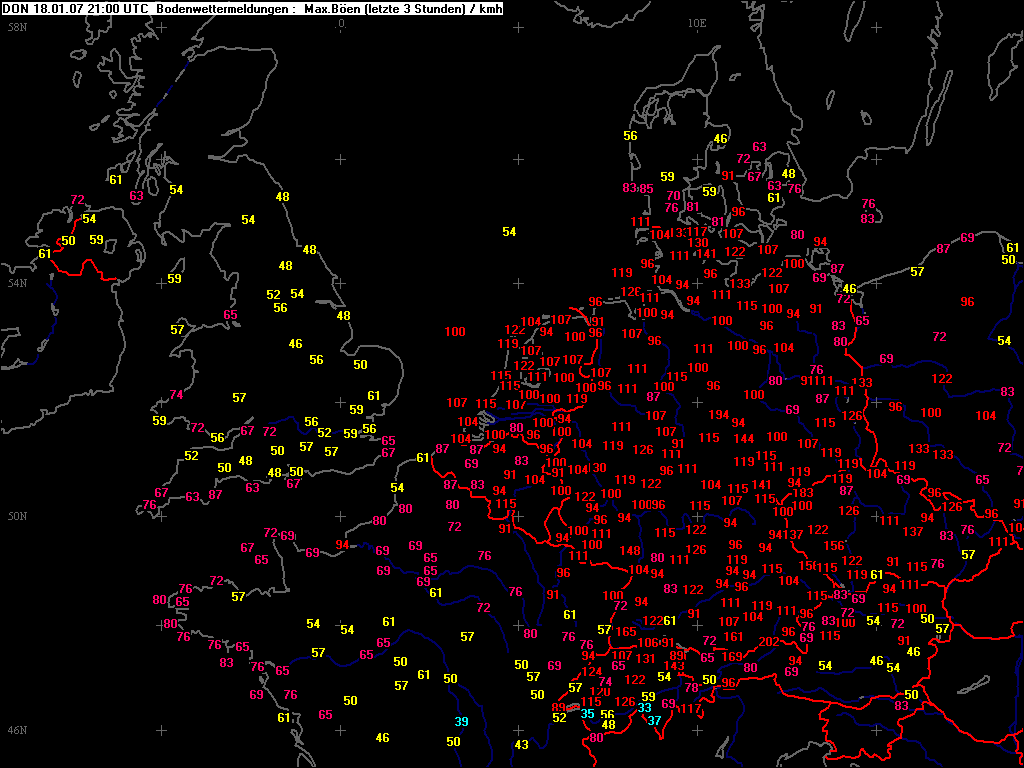The width and height of the screenshot is (1024, 768).
Task: Select the 144 gust reading
Action: [744, 438]
